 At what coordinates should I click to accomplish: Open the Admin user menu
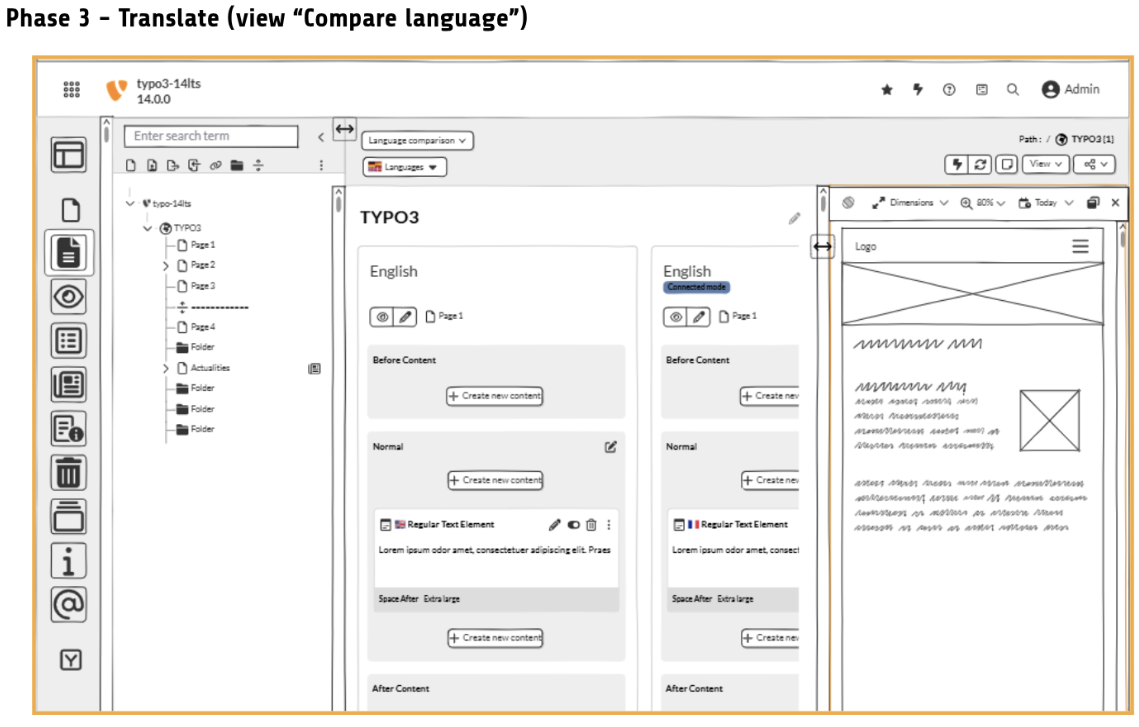pos(1070,90)
